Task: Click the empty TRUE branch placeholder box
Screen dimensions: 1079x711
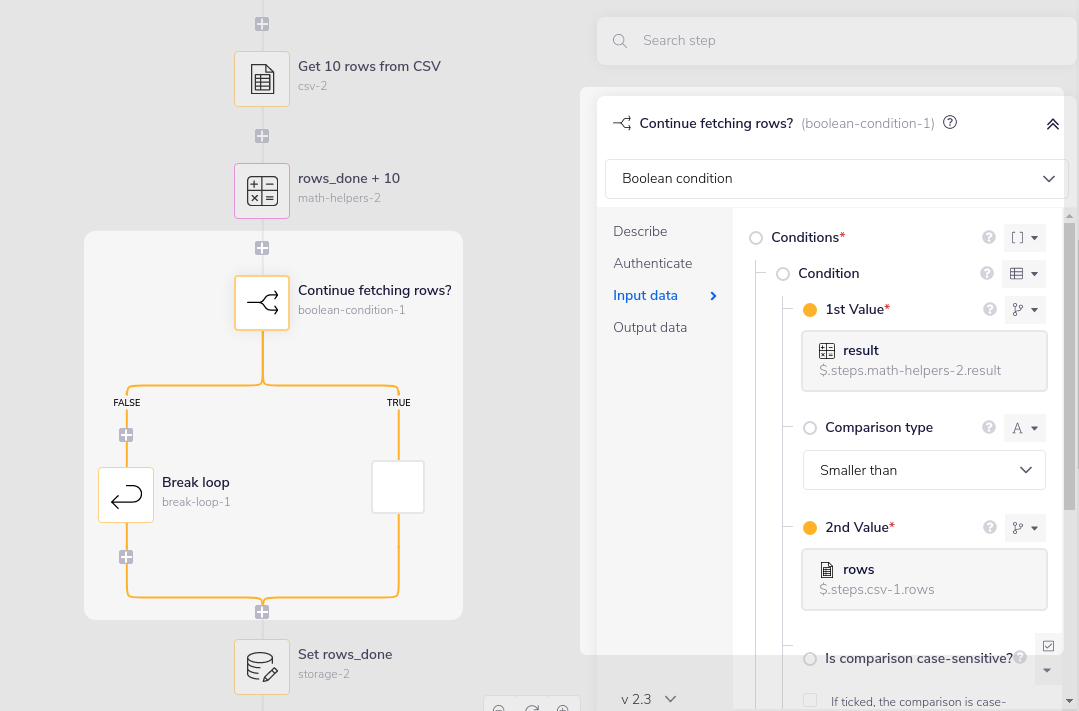Action: pos(398,487)
